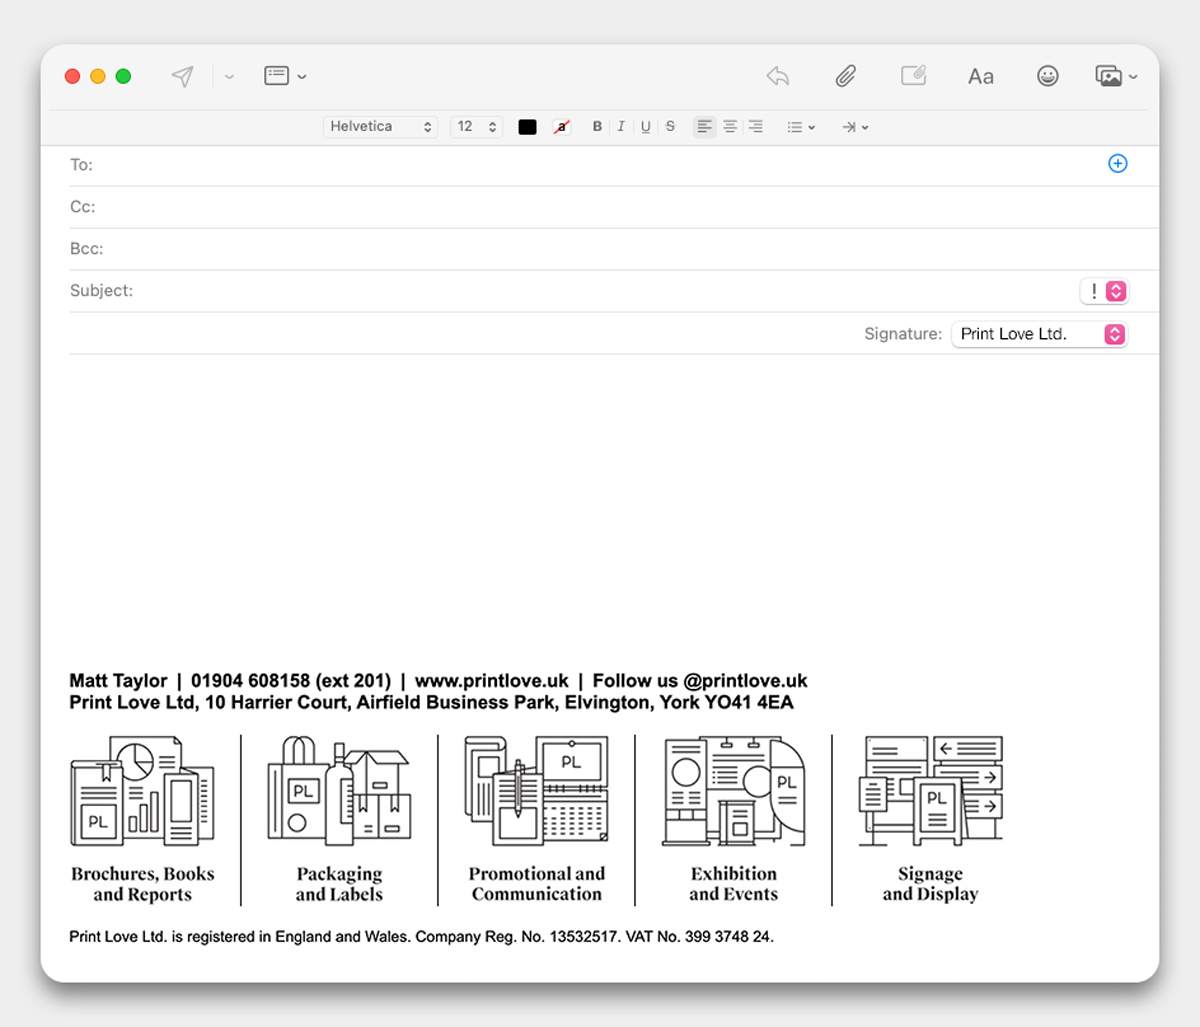Viewport: 1200px width, 1027px height.
Task: Click into the Subject field
Action: coord(600,291)
